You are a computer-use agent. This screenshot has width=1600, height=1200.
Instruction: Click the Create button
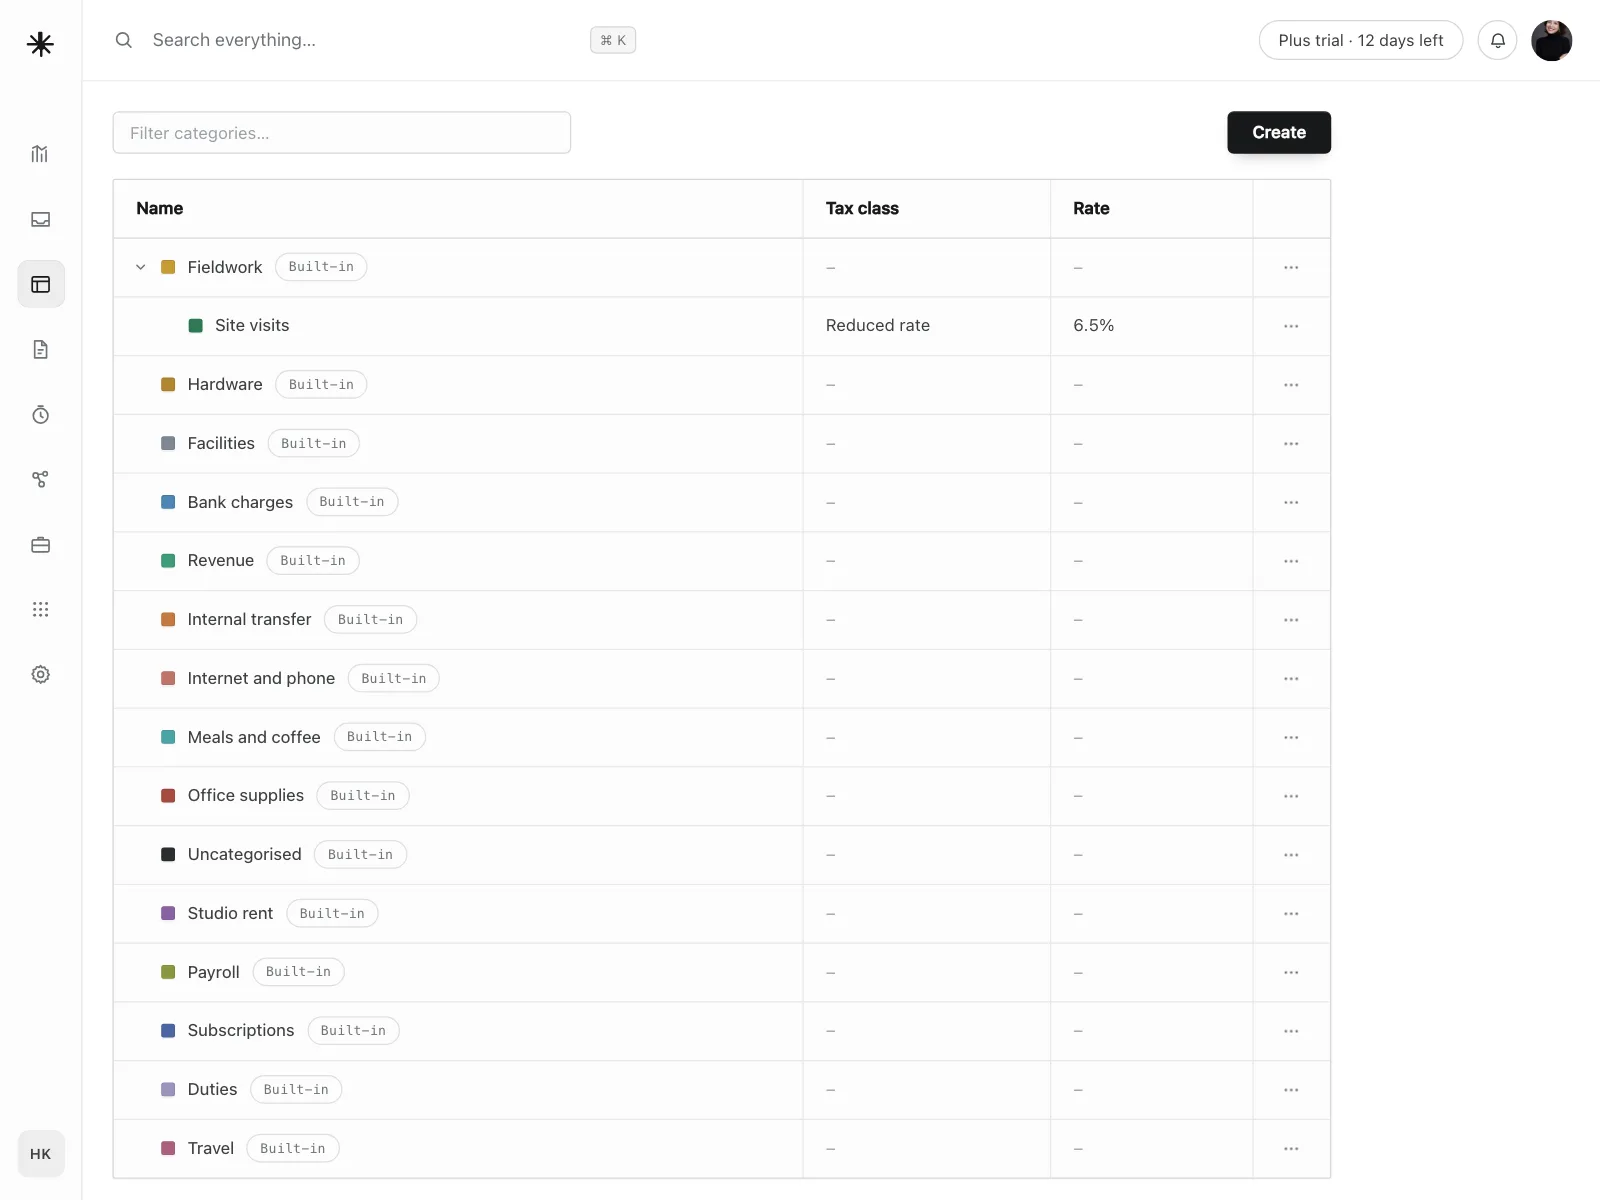[x=1279, y=132]
